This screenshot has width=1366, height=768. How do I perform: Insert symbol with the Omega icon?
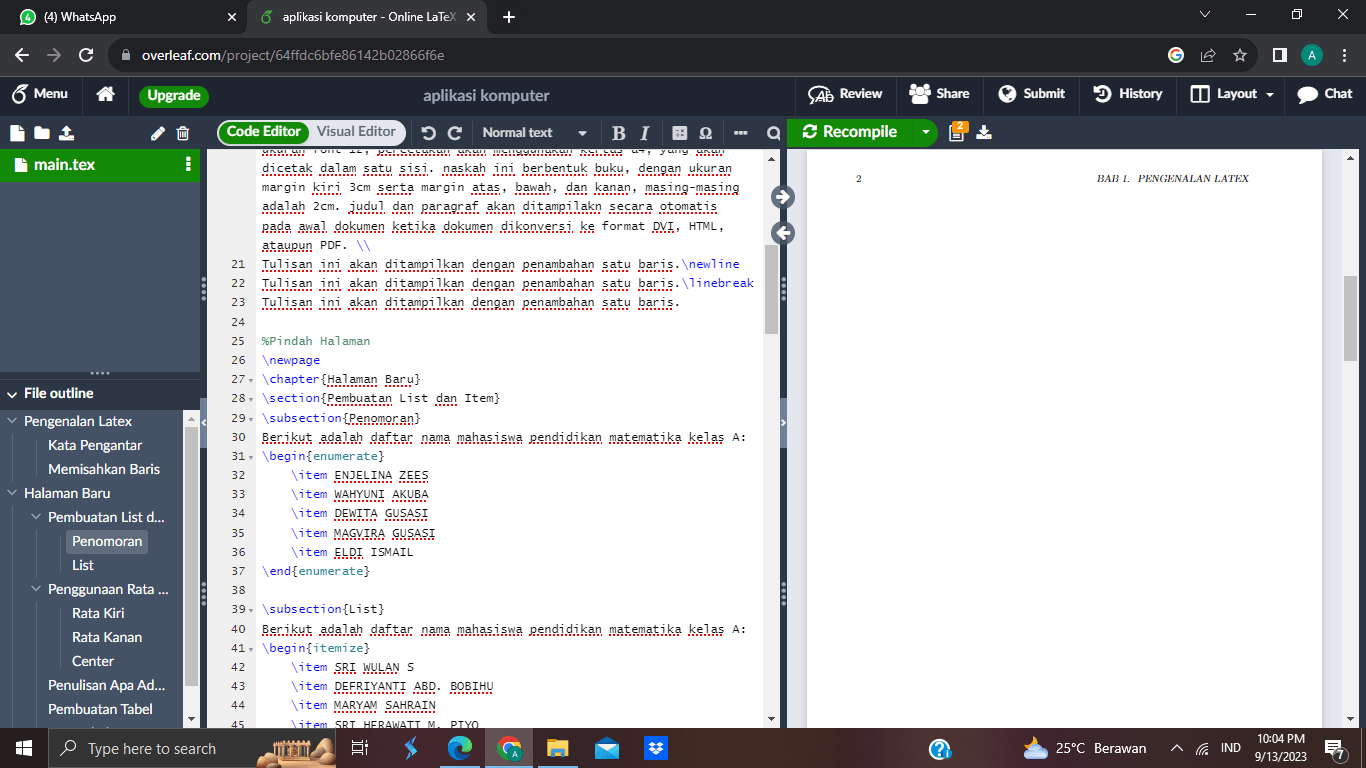[706, 133]
